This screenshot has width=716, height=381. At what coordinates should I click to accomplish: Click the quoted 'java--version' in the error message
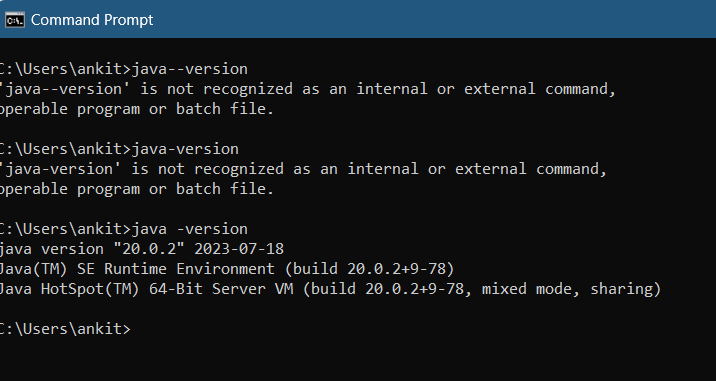pos(62,89)
